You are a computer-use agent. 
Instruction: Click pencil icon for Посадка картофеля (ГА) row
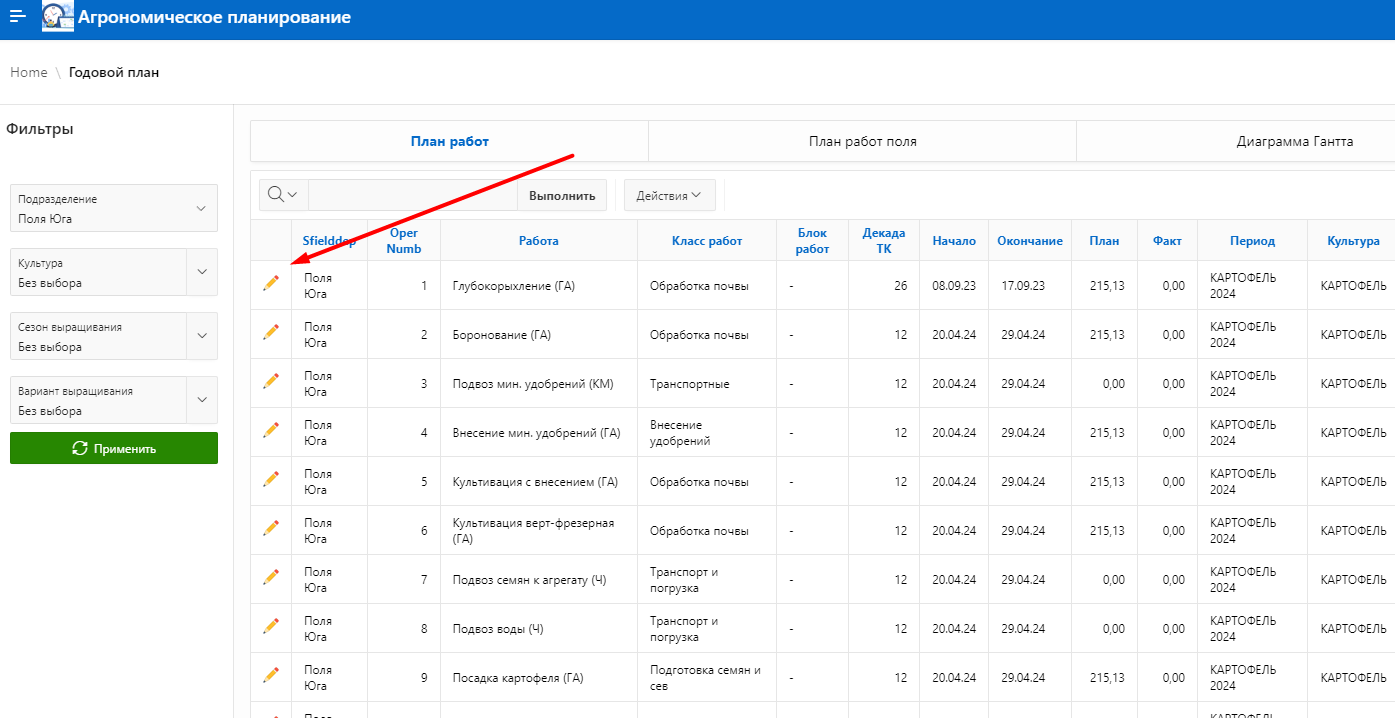(270, 676)
